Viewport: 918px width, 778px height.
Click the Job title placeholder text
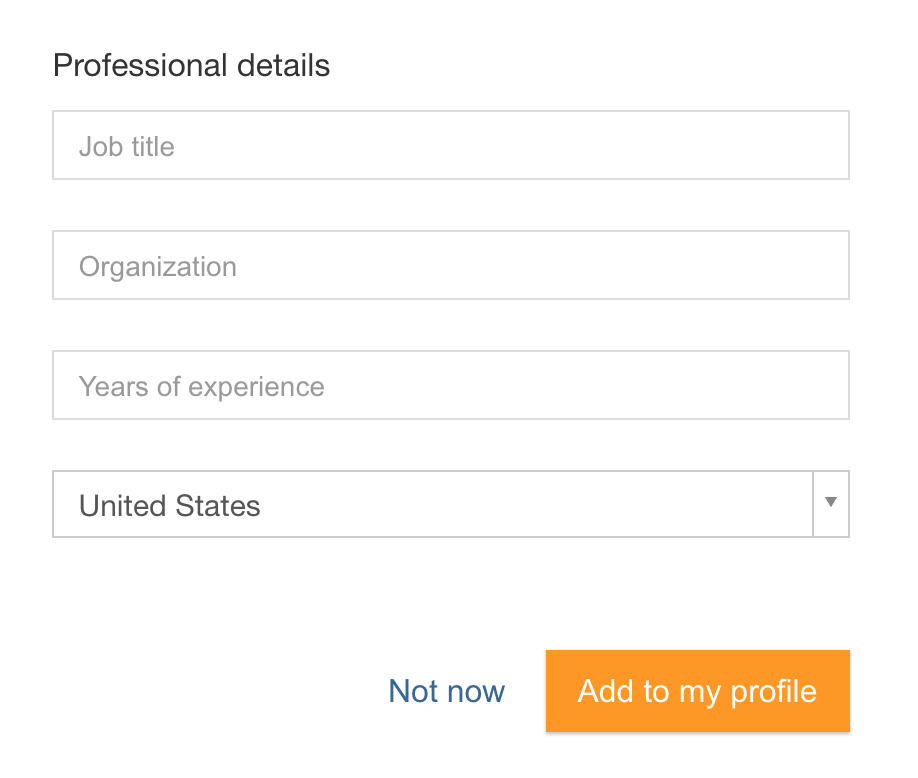[127, 146]
